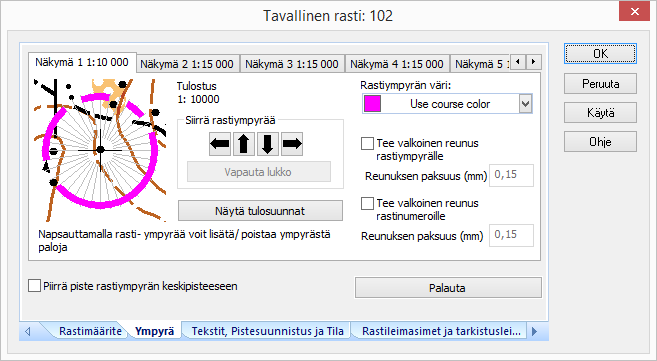Move control circle up with arrow

coord(244,144)
